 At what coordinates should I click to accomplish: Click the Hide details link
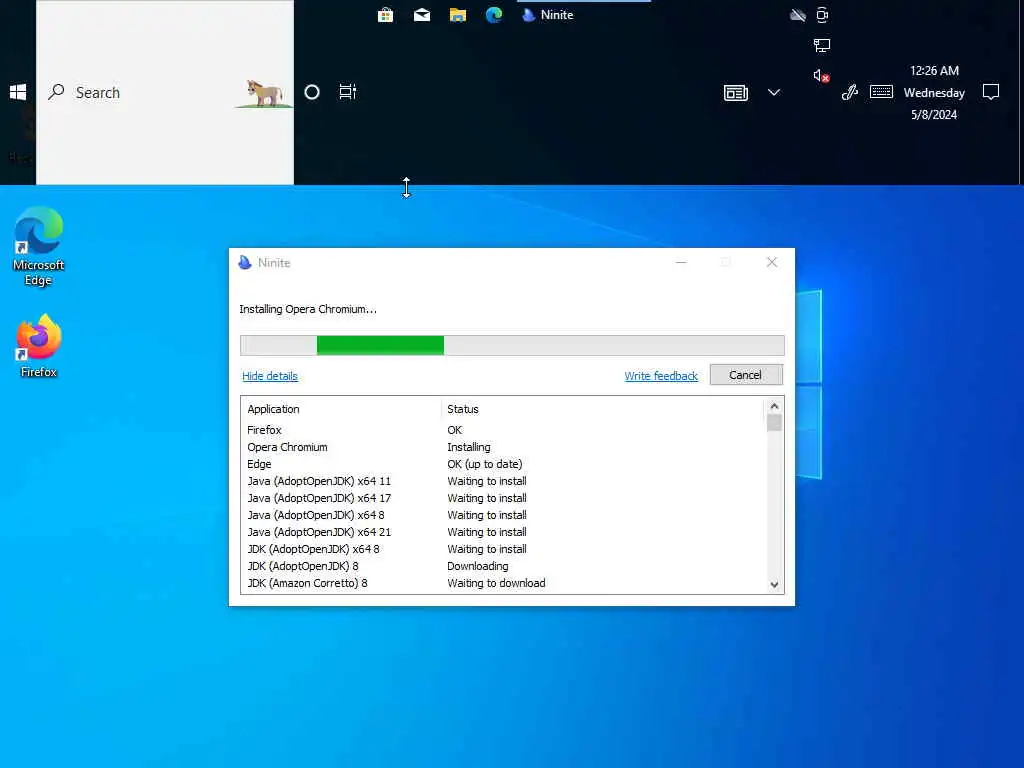coord(270,376)
